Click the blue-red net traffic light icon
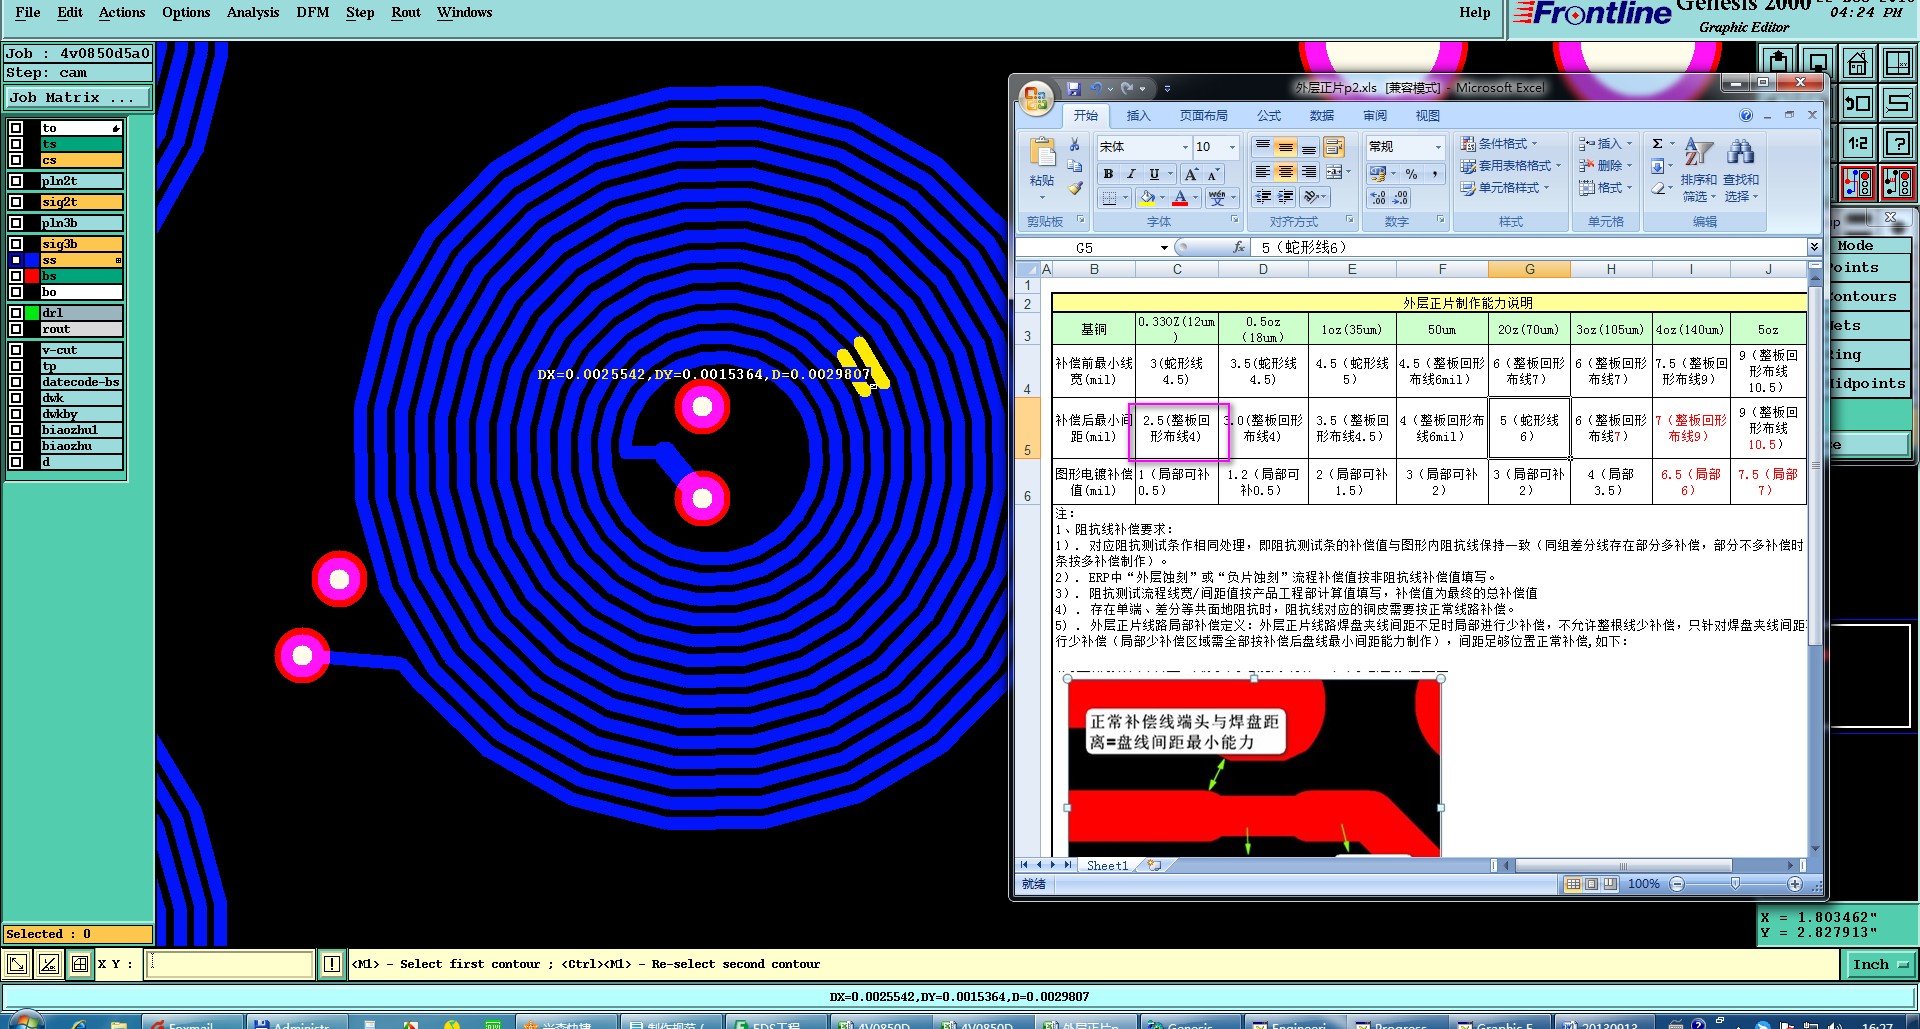 click(1857, 183)
